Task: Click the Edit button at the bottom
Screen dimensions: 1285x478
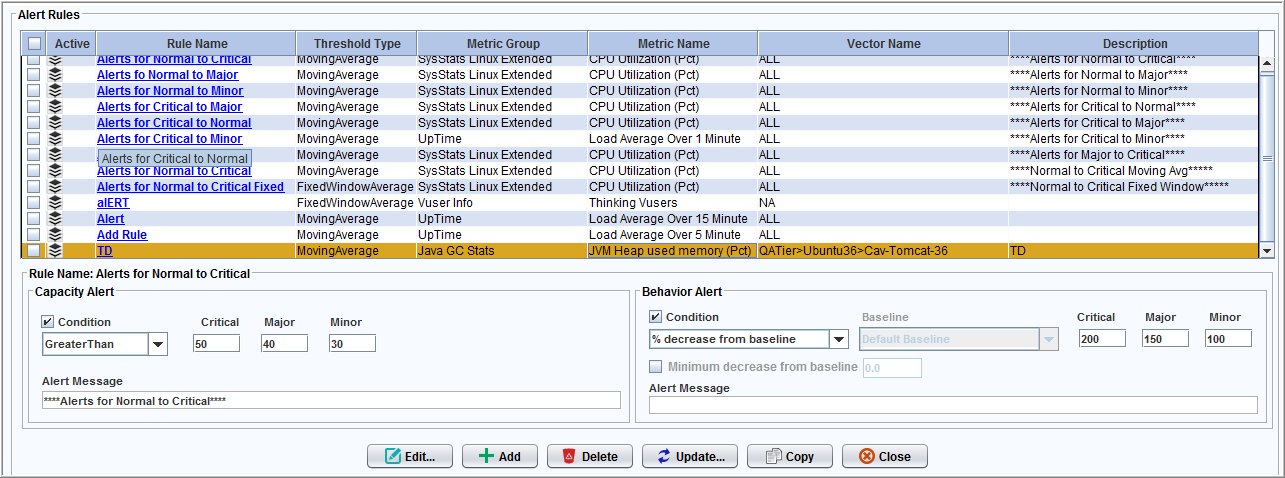Action: (410, 456)
